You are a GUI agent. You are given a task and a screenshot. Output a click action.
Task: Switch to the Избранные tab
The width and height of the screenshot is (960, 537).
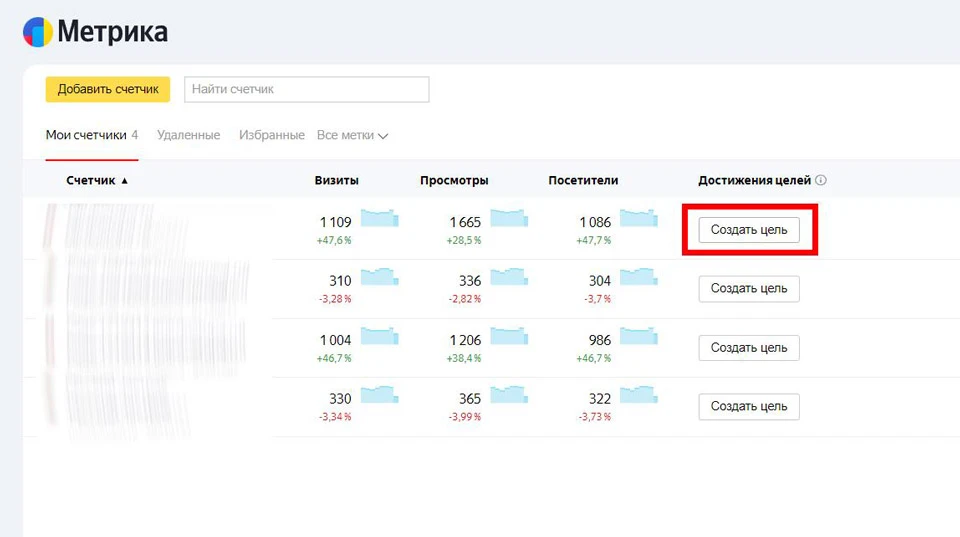tap(272, 135)
